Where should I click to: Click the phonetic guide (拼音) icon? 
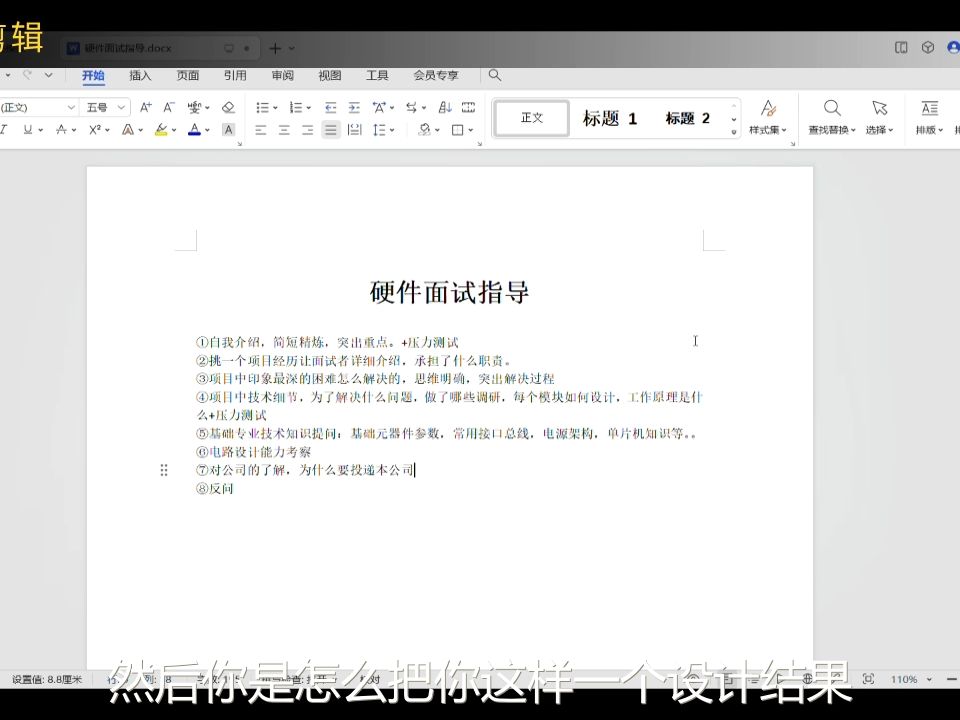click(x=195, y=107)
